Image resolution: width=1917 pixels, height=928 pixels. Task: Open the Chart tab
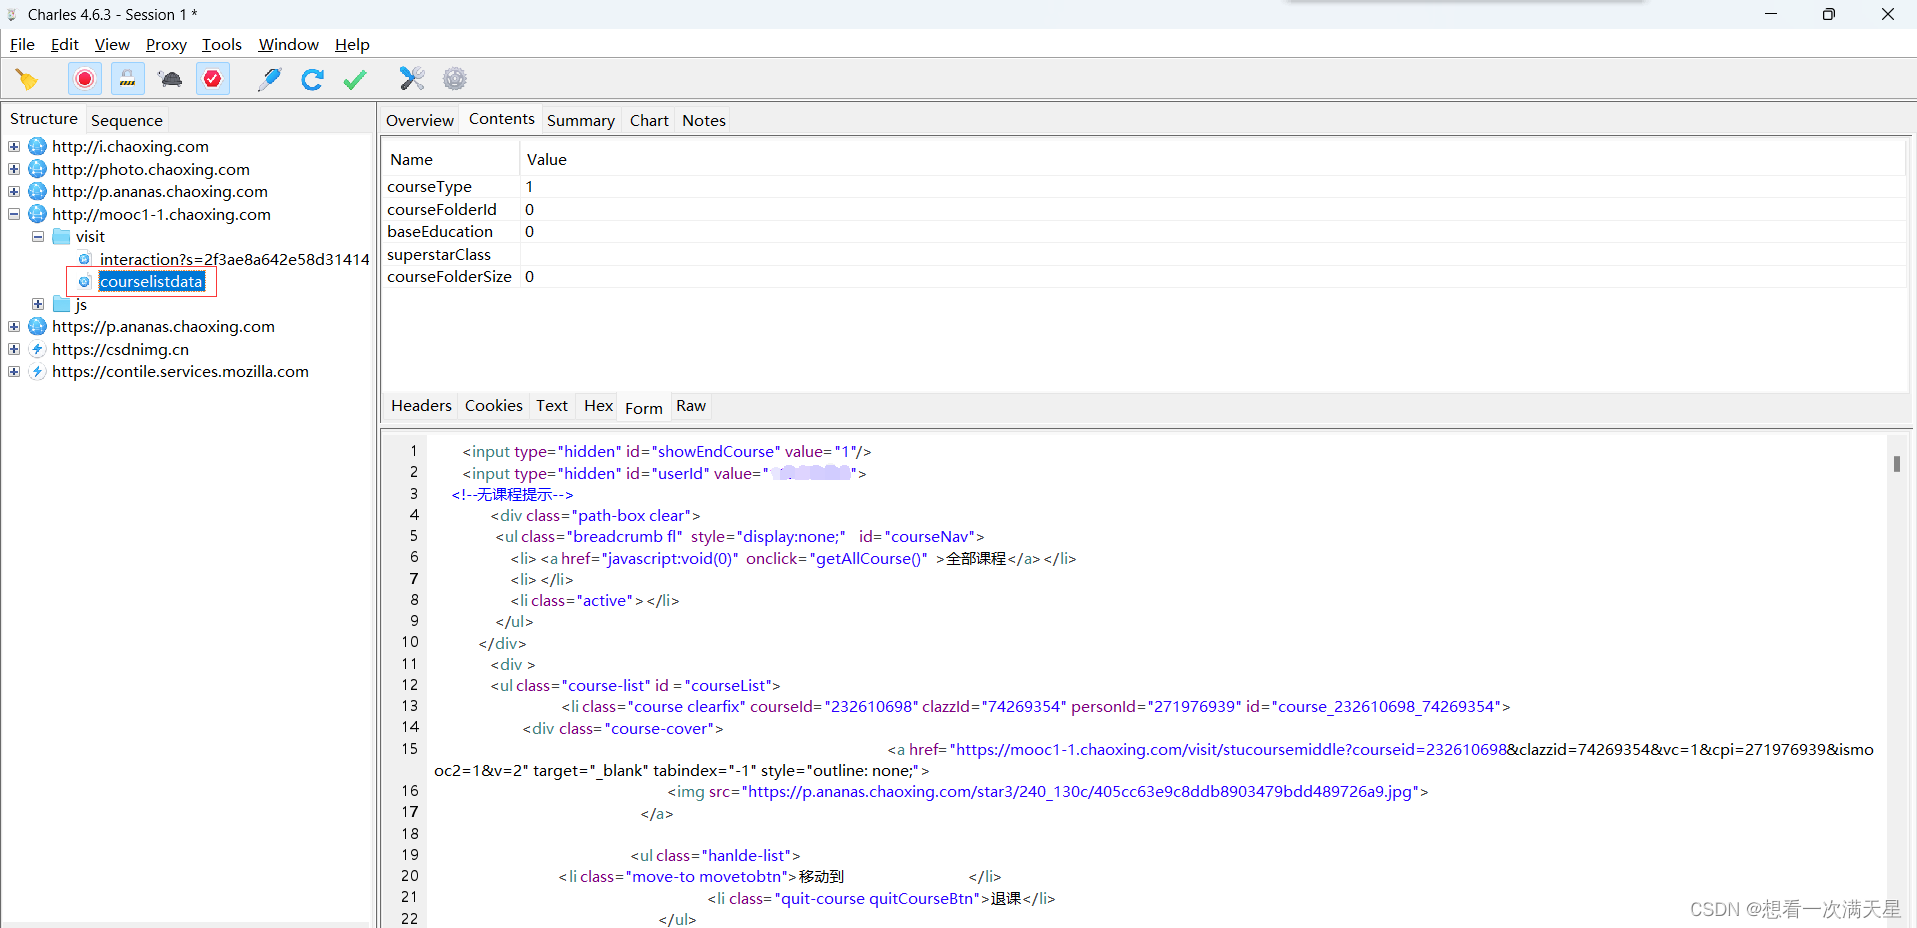649,120
